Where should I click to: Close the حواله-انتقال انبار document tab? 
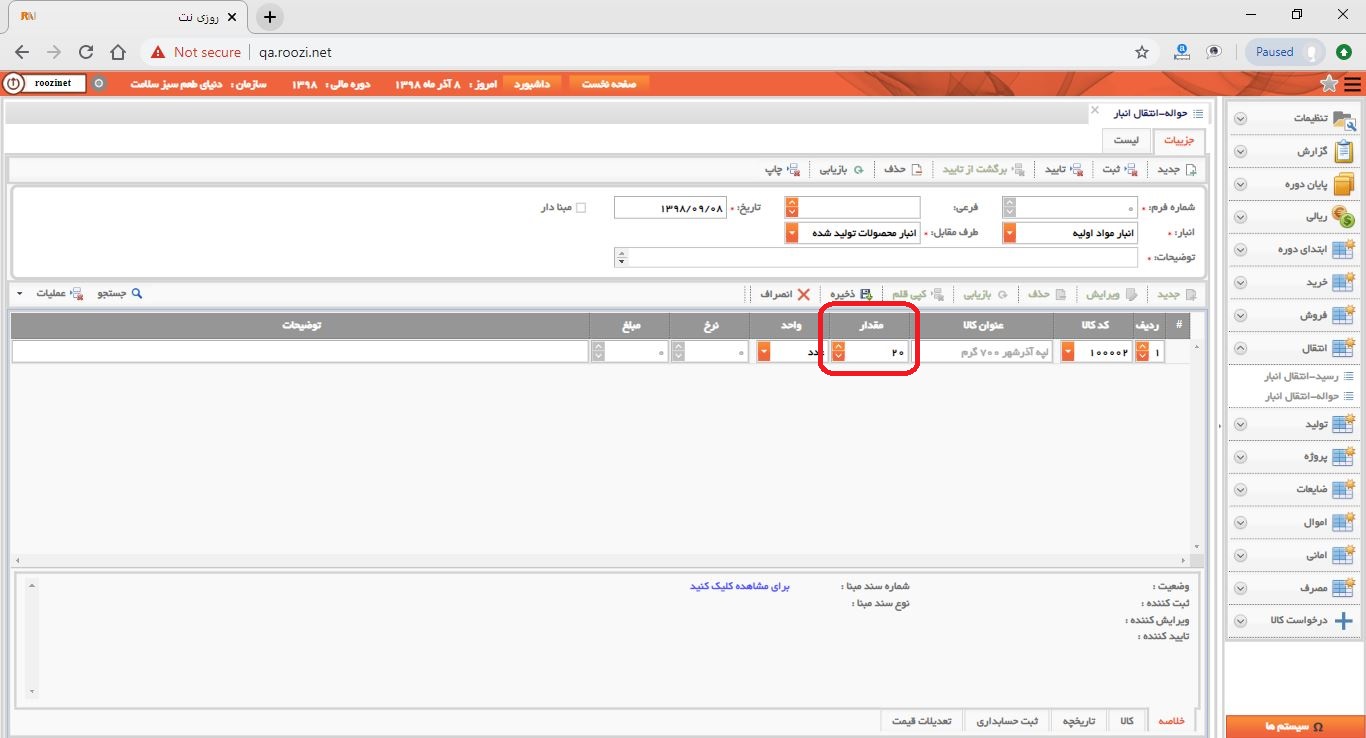[x=1094, y=110]
